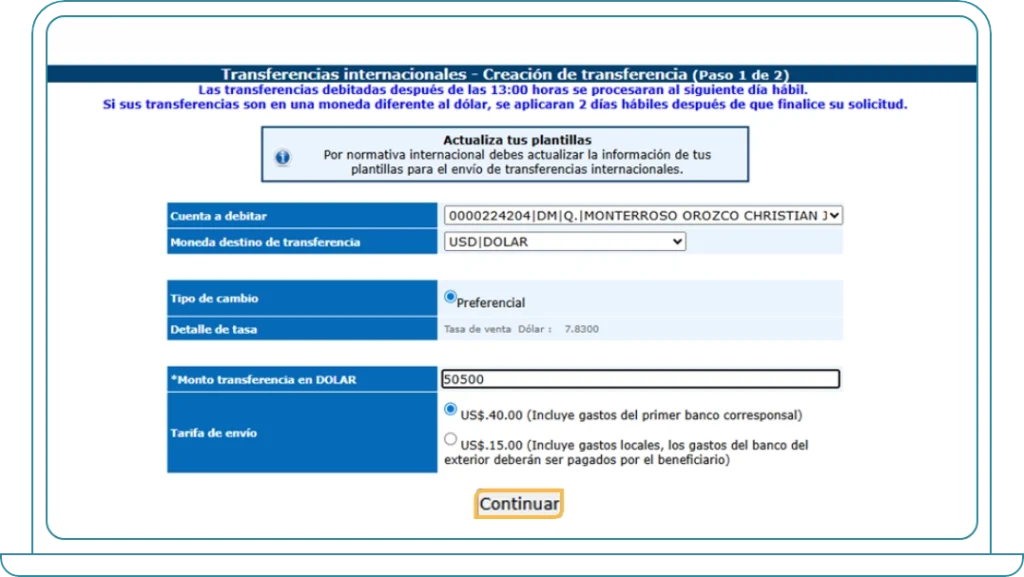
Task: Click the Monto transferencia en DOLAR label
Action: point(300,379)
